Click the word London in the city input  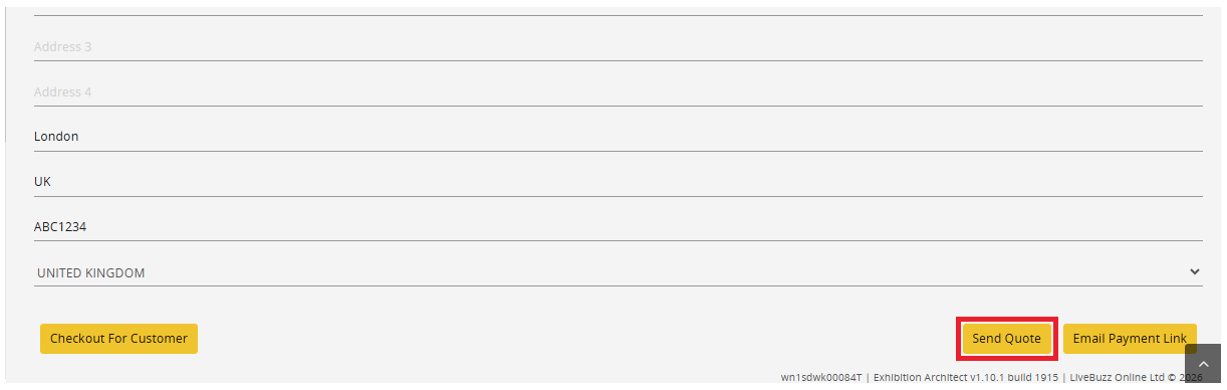click(x=56, y=136)
